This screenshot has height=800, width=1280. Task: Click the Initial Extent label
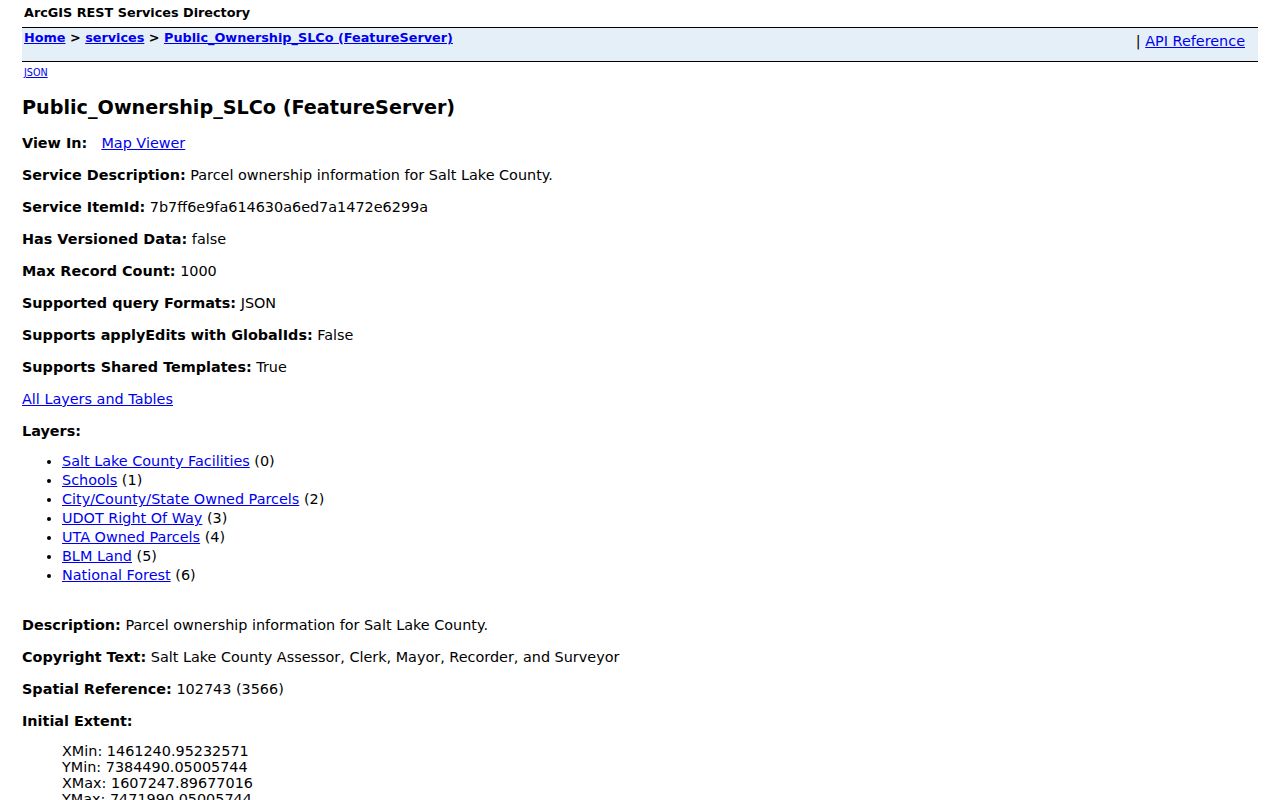(77, 721)
